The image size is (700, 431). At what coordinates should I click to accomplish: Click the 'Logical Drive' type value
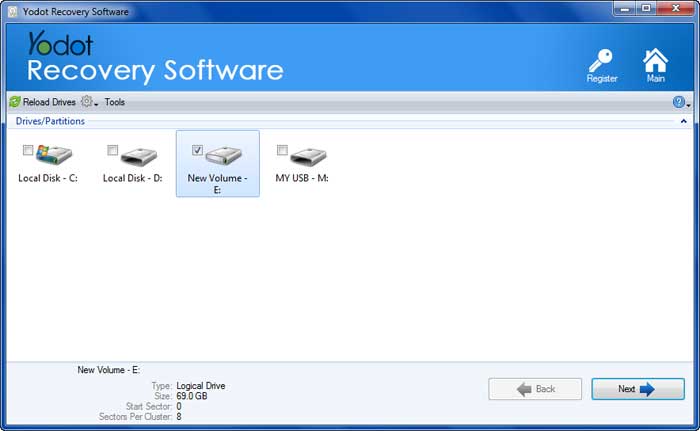click(201, 386)
